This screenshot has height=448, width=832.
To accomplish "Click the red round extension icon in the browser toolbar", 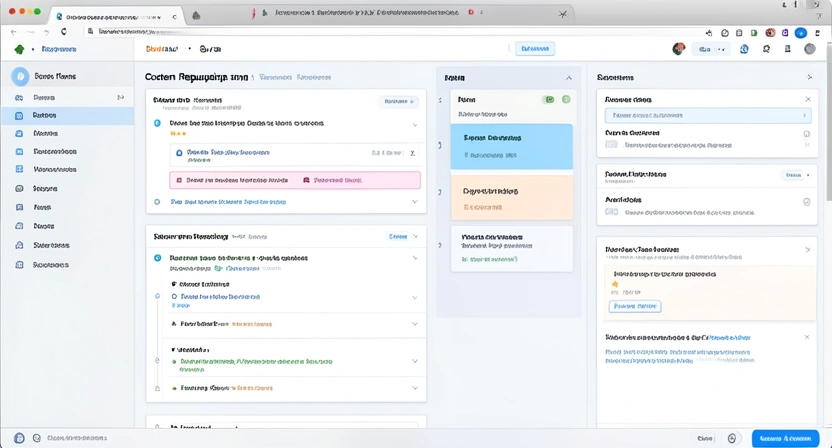I will click(770, 33).
